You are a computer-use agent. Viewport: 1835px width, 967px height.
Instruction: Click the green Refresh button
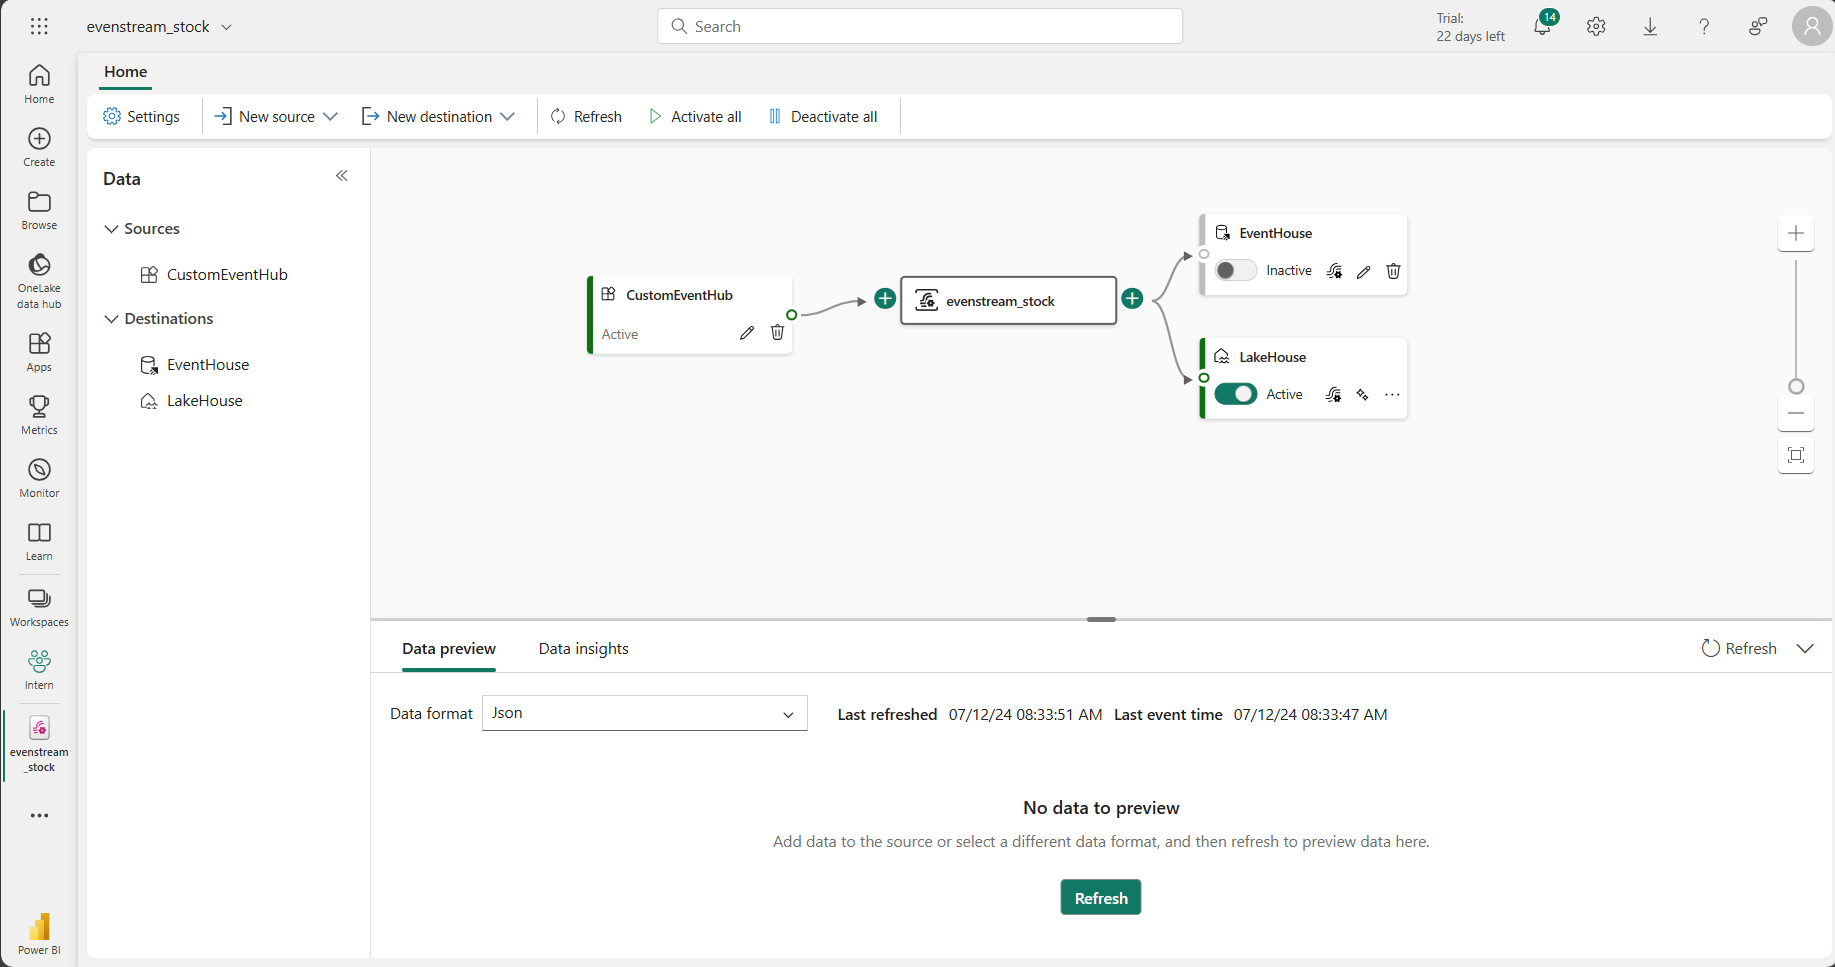click(x=1101, y=897)
